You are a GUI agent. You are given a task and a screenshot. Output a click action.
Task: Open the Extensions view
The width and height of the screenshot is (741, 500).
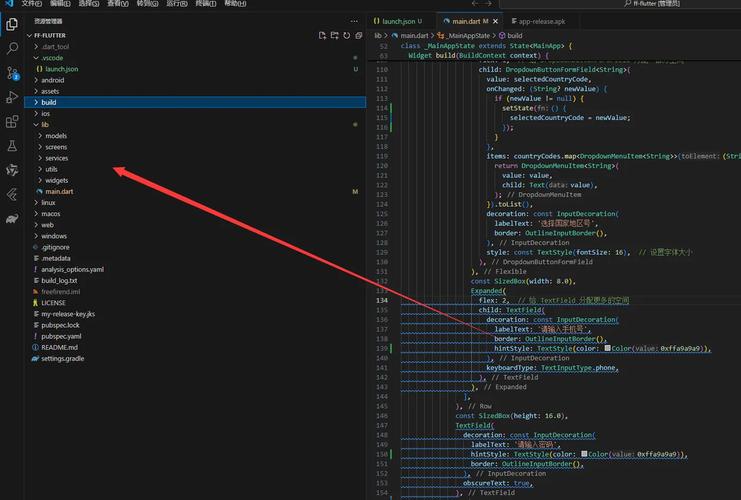click(12, 122)
